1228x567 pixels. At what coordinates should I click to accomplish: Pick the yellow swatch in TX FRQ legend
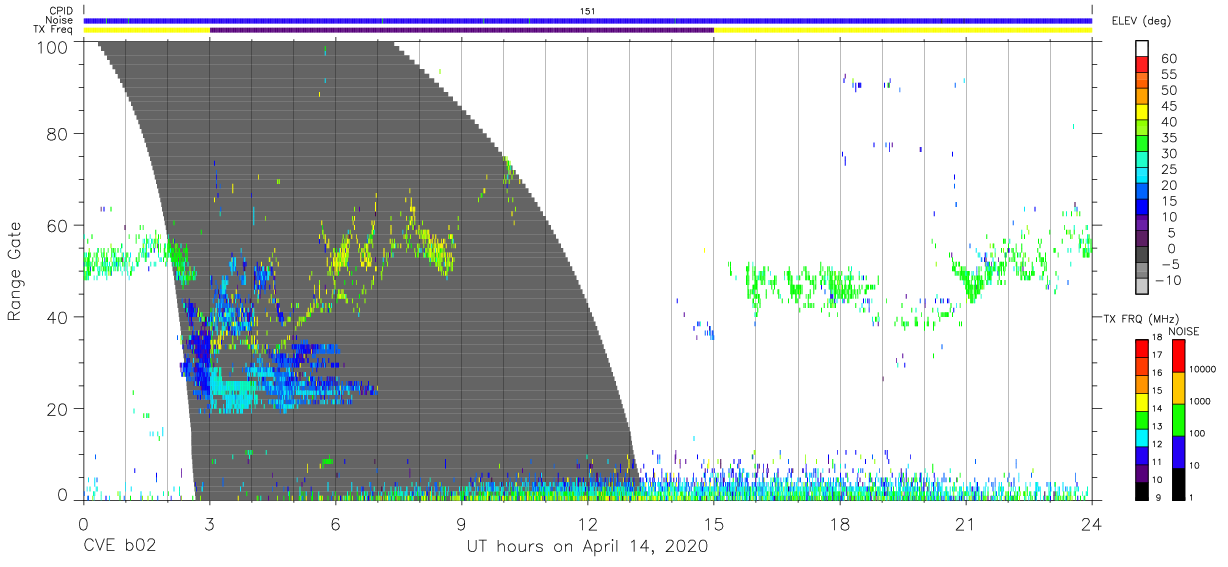click(x=1142, y=401)
